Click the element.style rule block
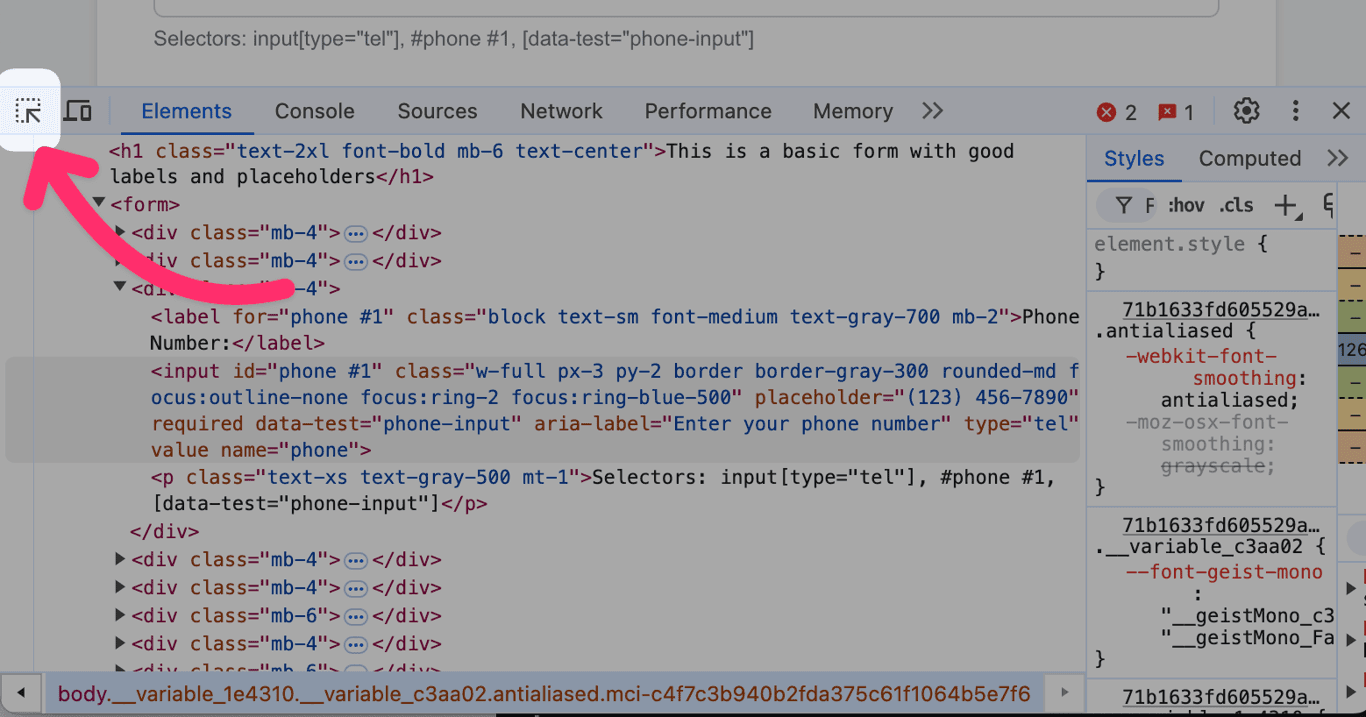Viewport: 1366px width, 717px height. pyautogui.click(x=1211, y=257)
